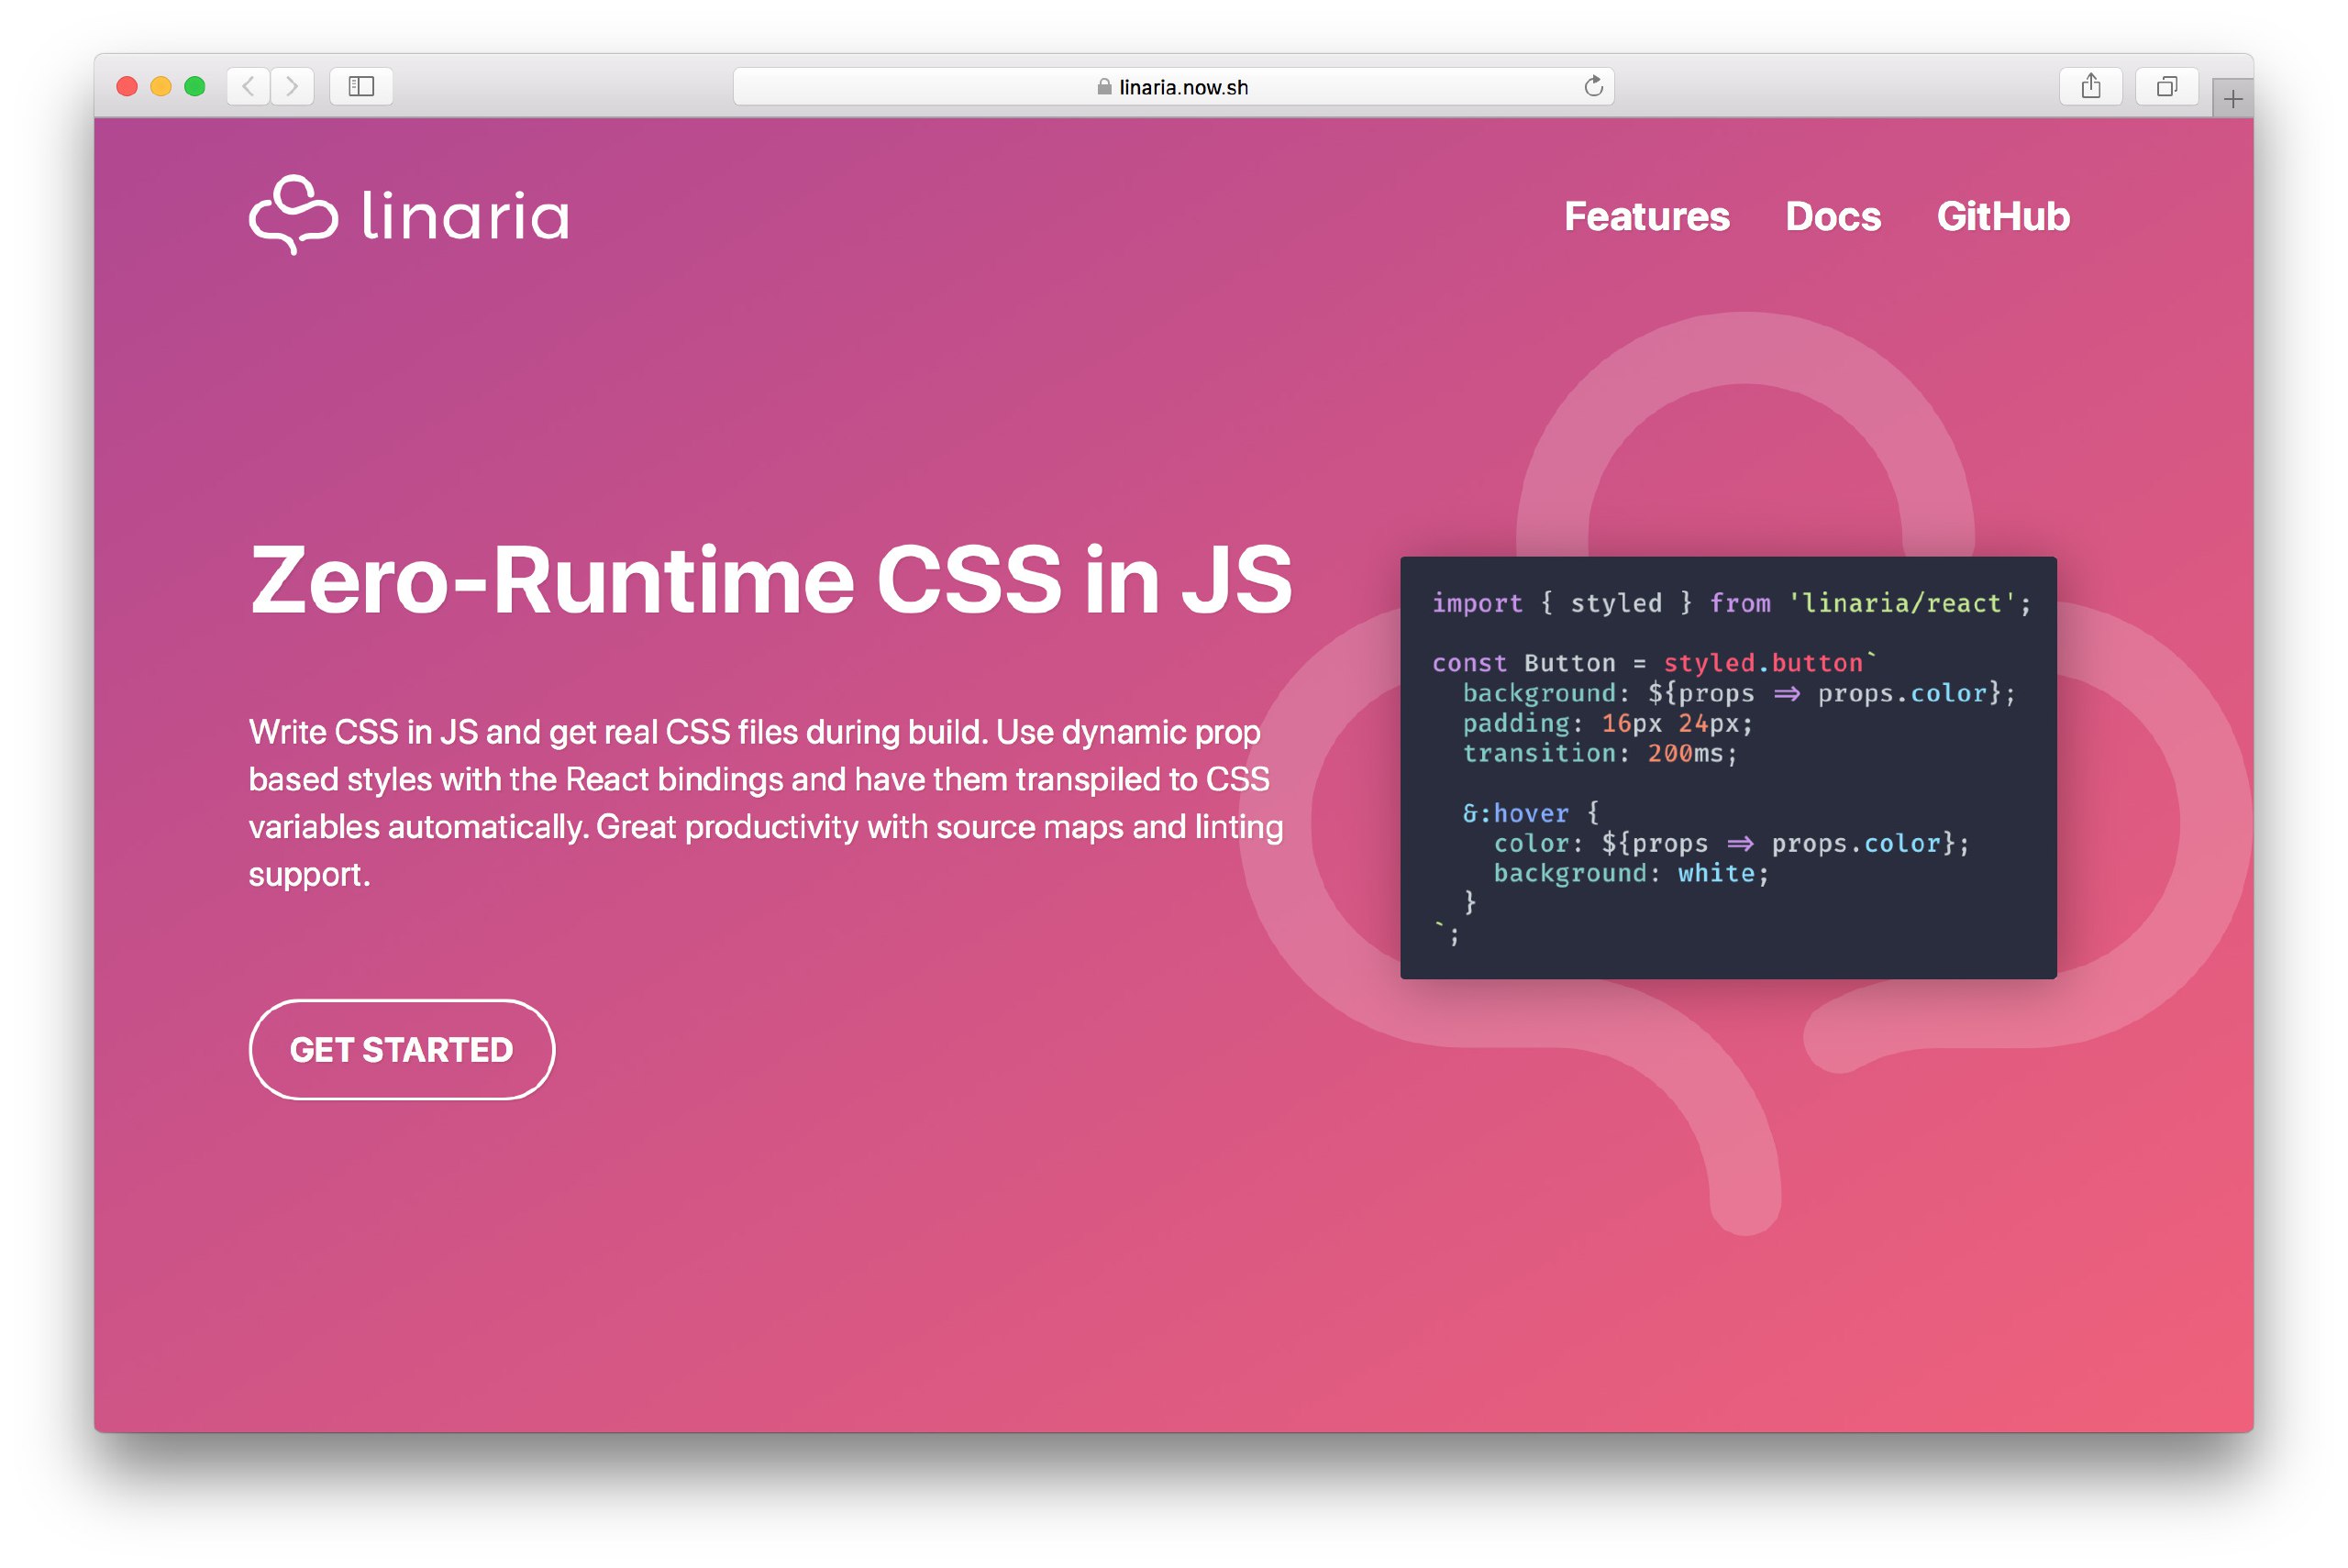Go forward with Safari's forward arrow
Image resolution: width=2348 pixels, height=1568 pixels.
tap(292, 87)
